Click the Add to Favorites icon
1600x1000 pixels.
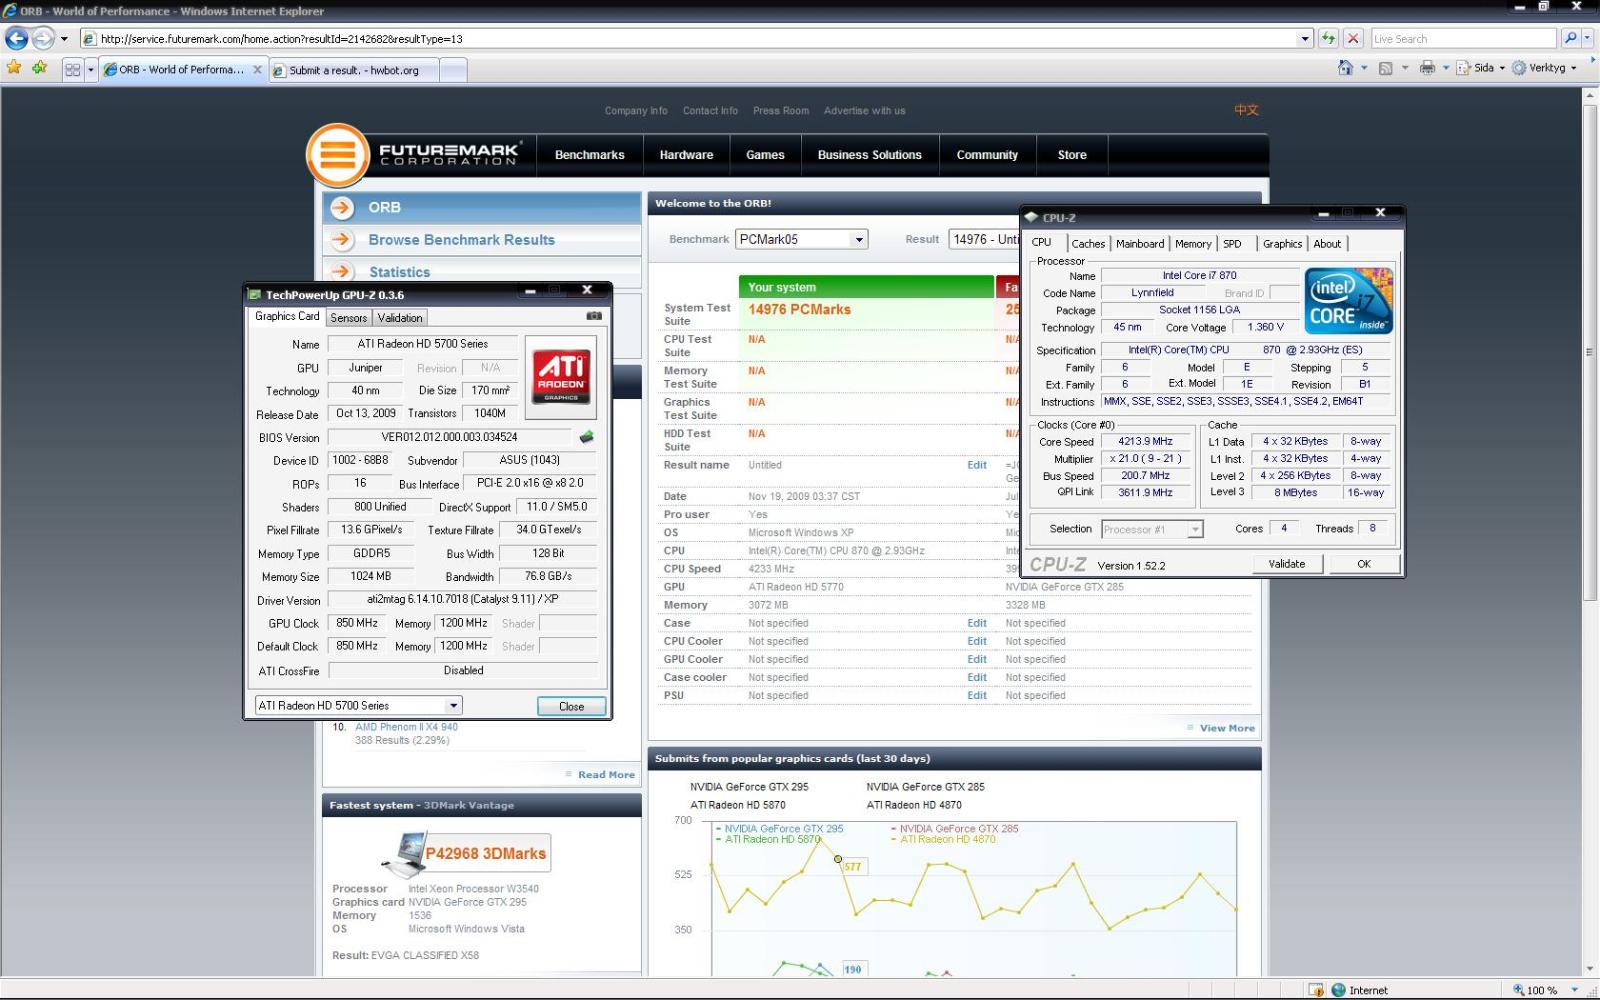[40, 68]
